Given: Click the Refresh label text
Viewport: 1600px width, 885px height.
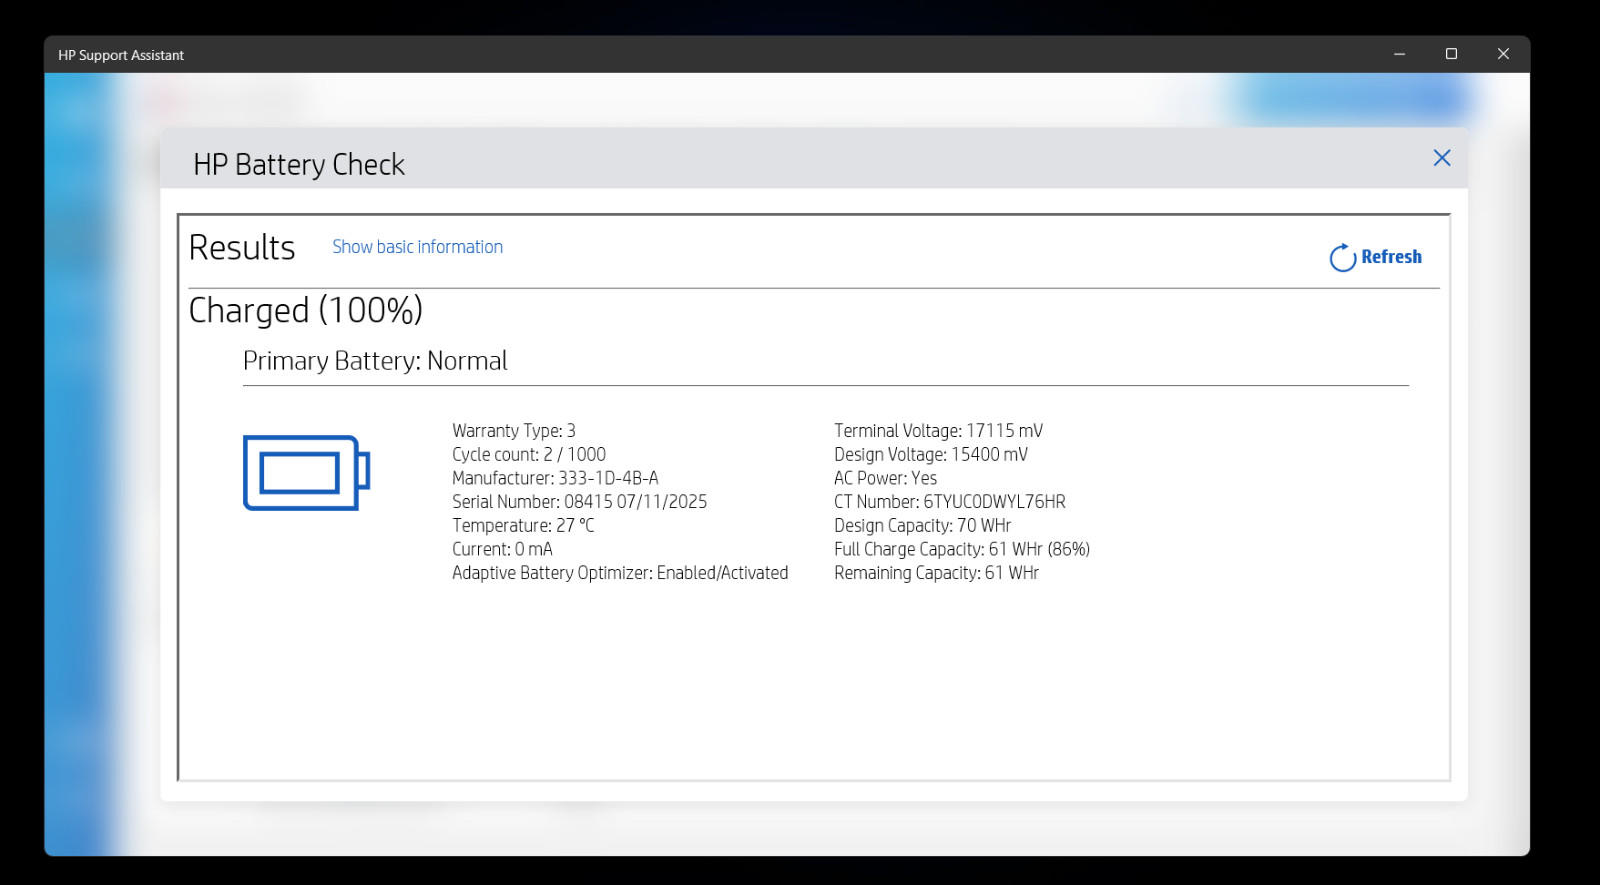Looking at the screenshot, I should click(1391, 257).
